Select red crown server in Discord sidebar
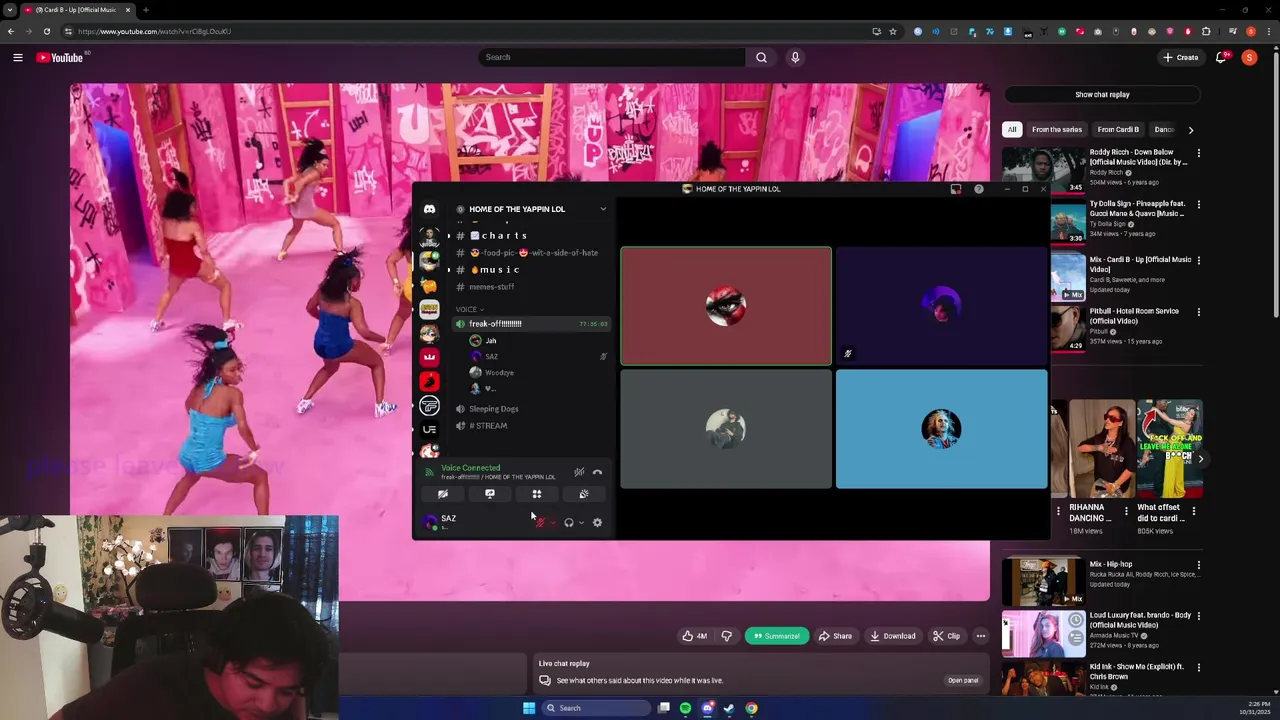 coord(429,357)
